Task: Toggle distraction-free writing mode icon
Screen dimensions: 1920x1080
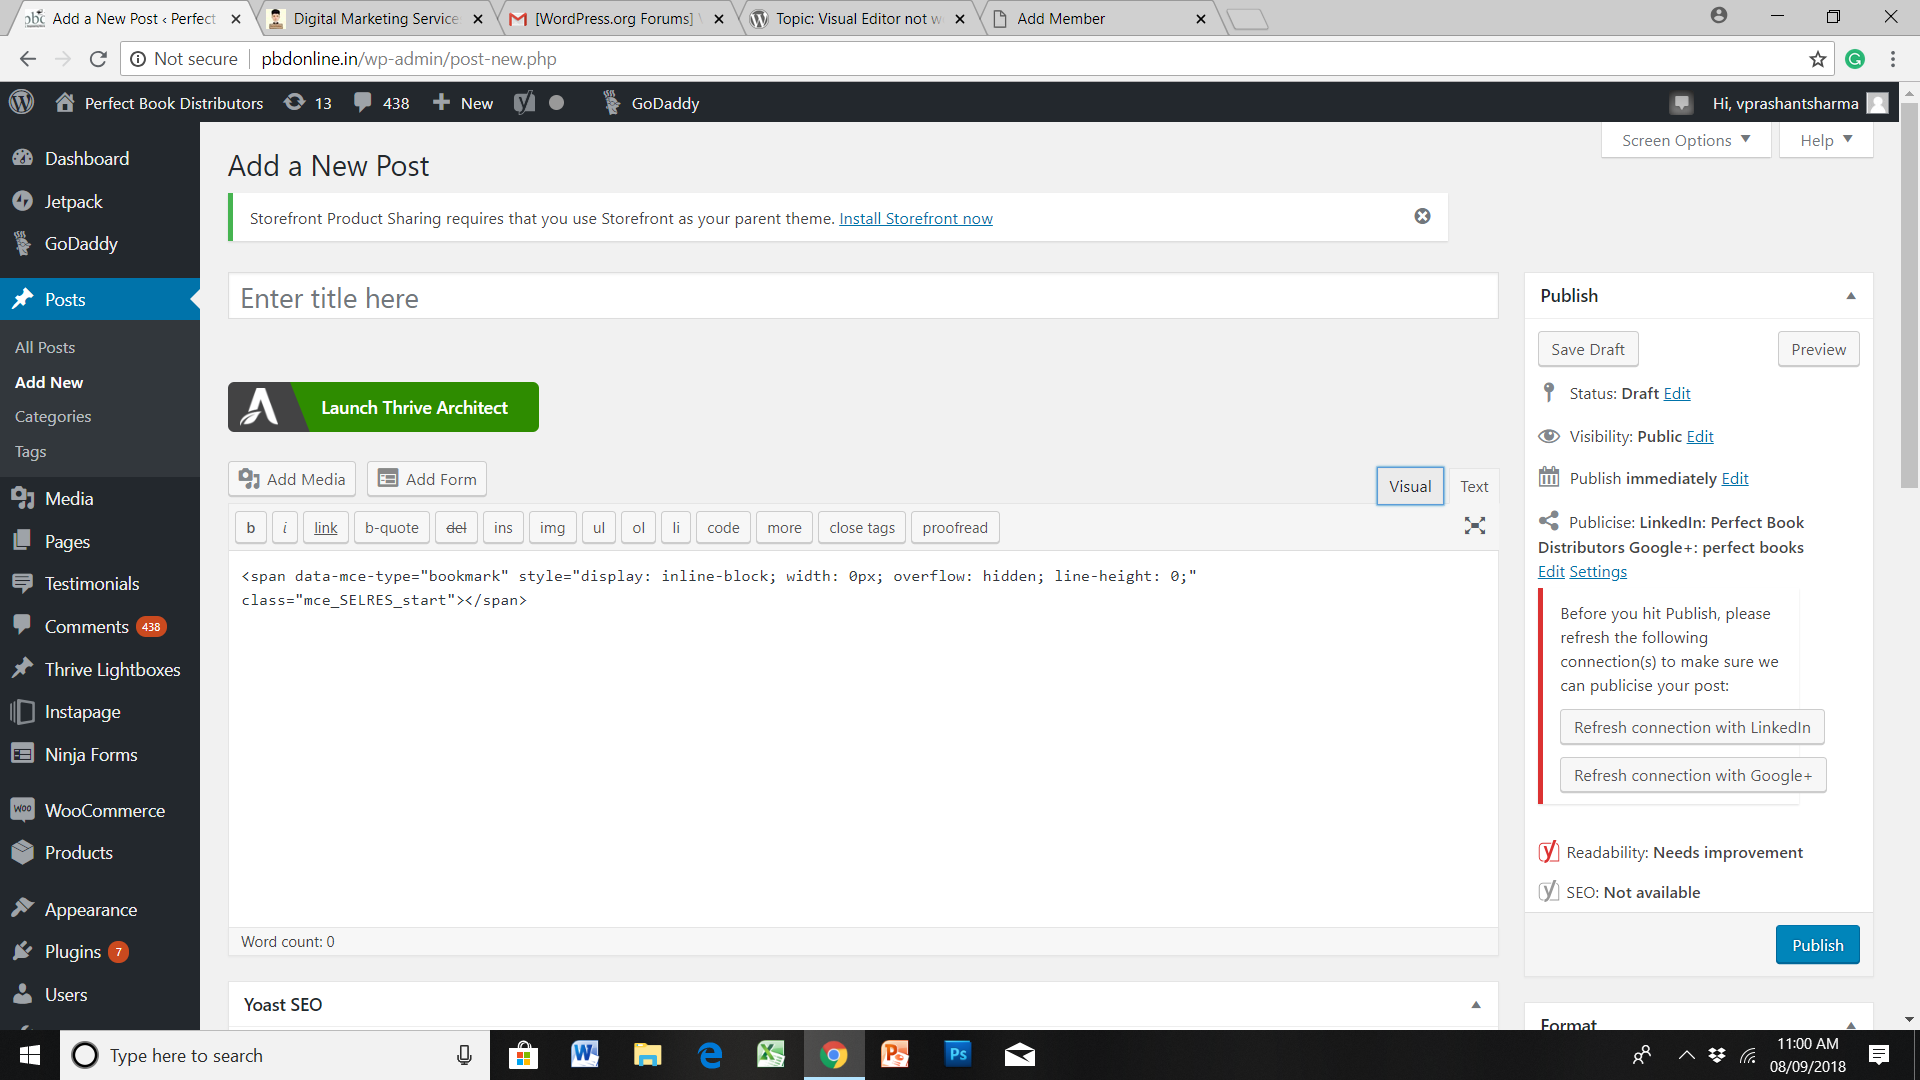Action: tap(1475, 526)
